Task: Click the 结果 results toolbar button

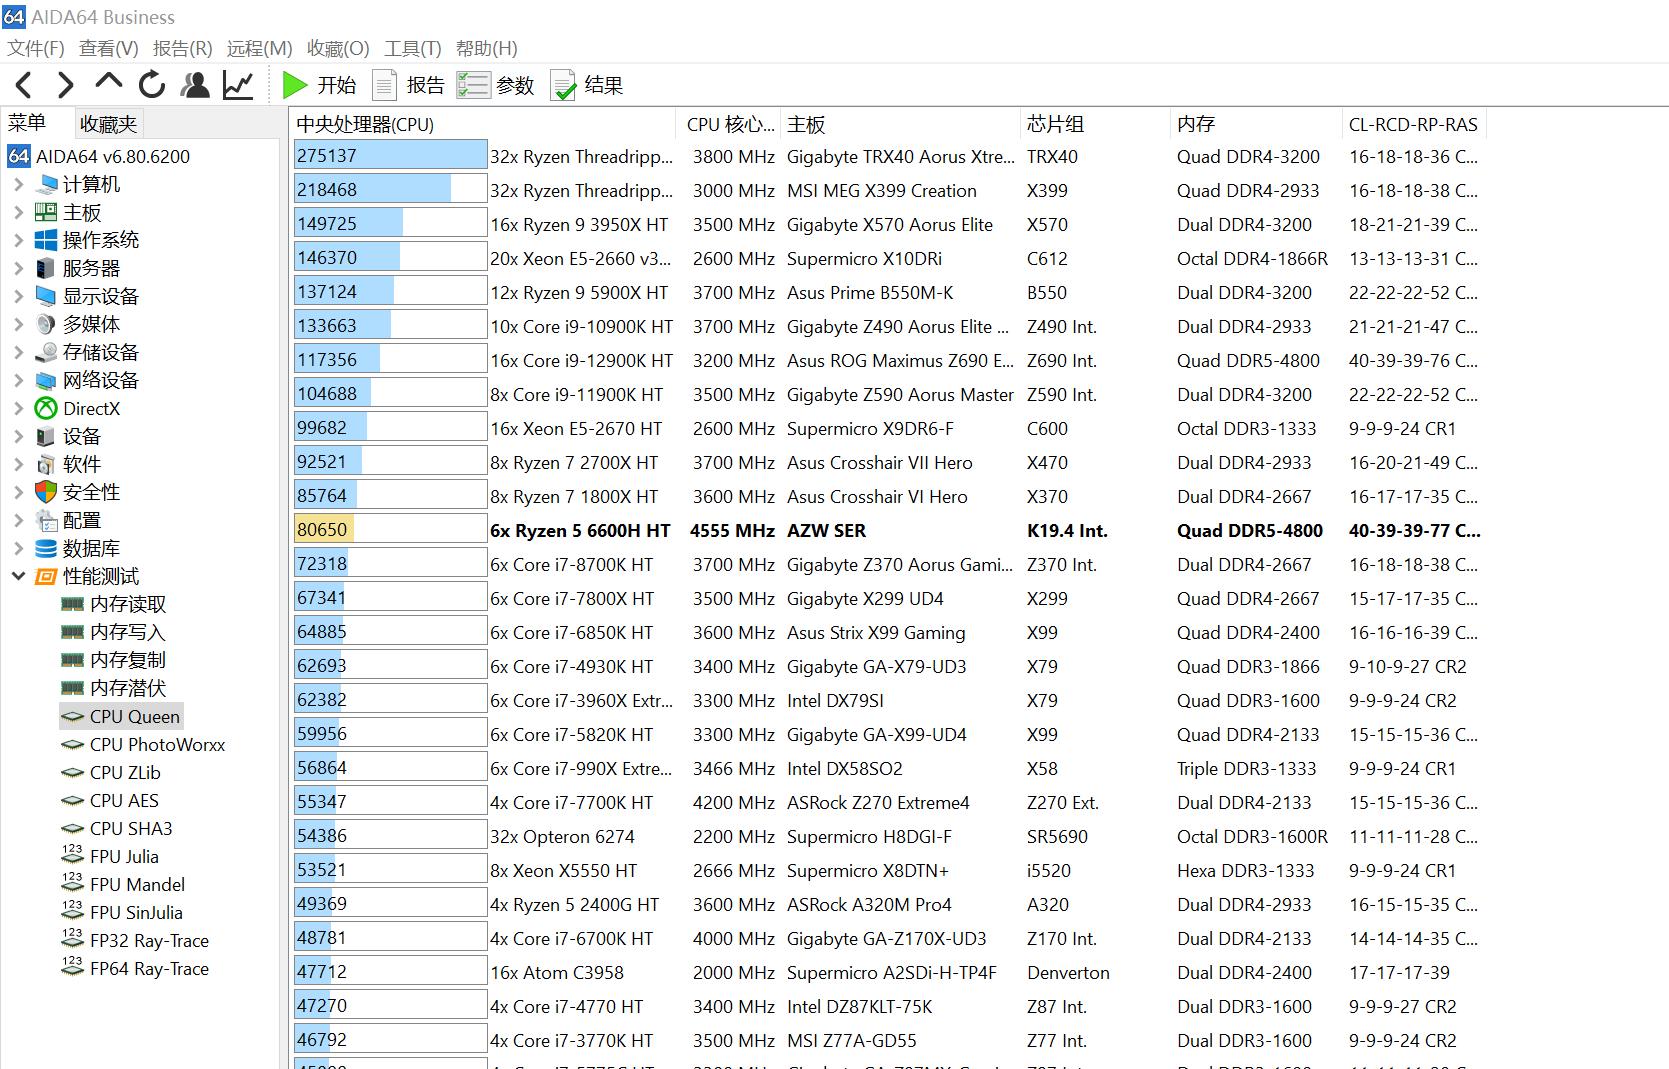Action: coord(587,86)
